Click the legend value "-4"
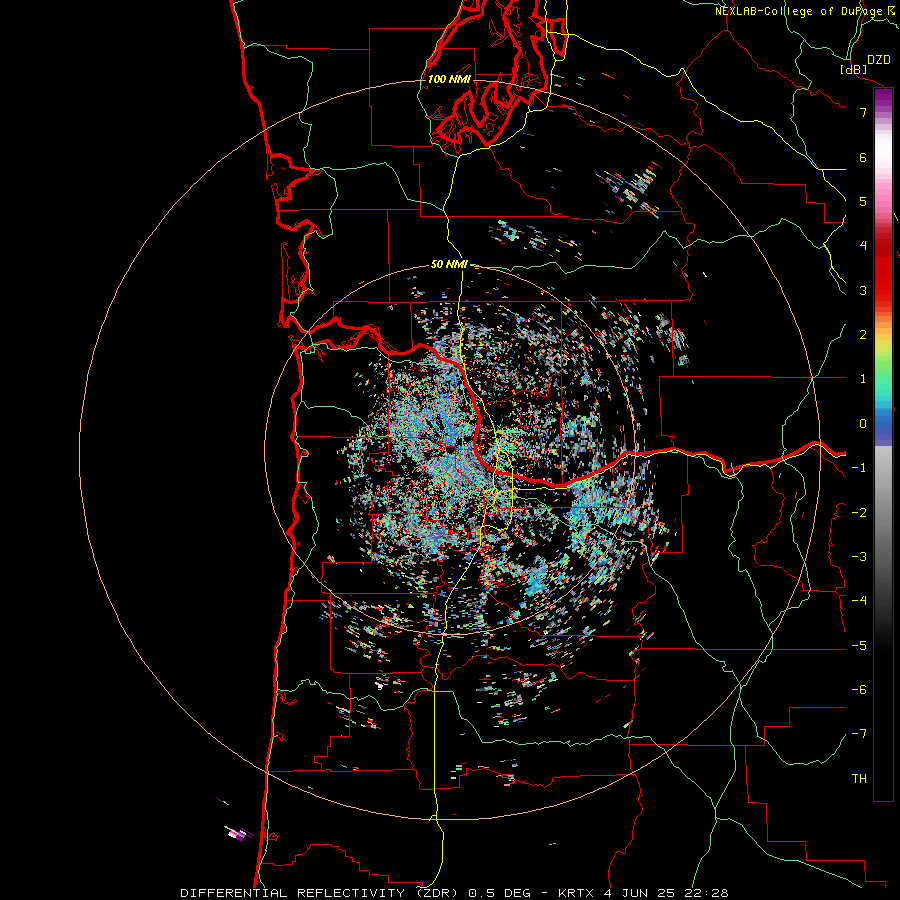This screenshot has height=900, width=900. click(x=859, y=601)
